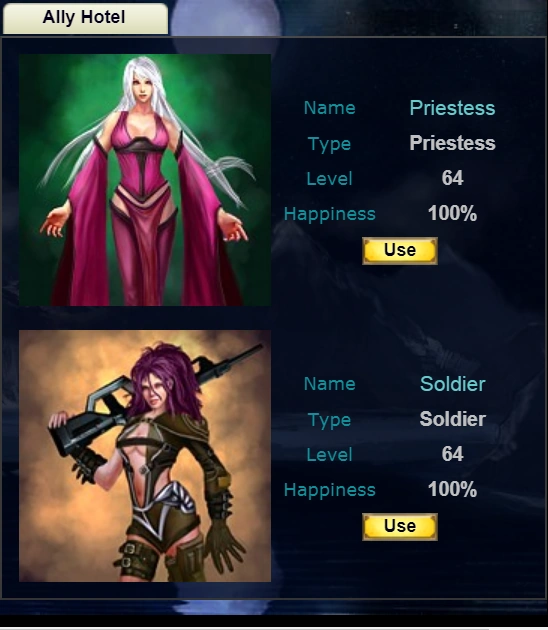Select the Priestess portrait image
Image resolution: width=548 pixels, height=630 pixels.
coord(145,180)
